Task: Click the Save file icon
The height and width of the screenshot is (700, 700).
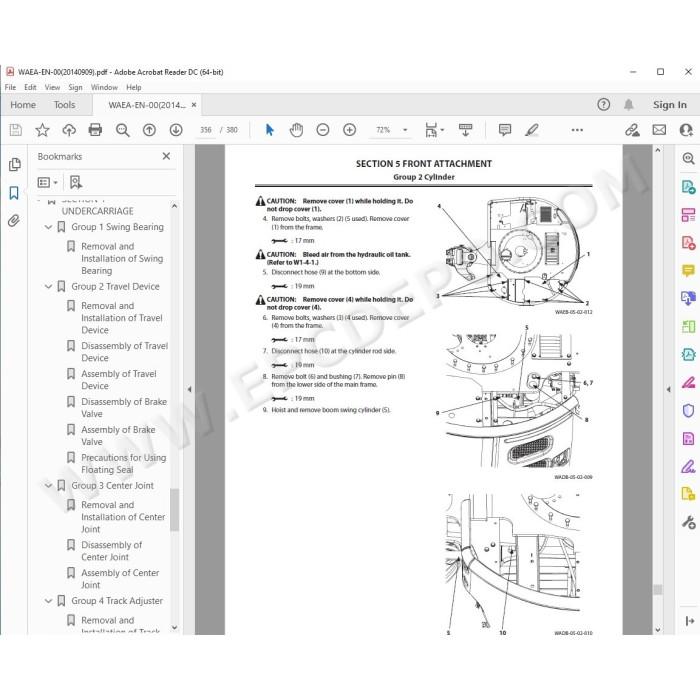Action: pos(16,130)
